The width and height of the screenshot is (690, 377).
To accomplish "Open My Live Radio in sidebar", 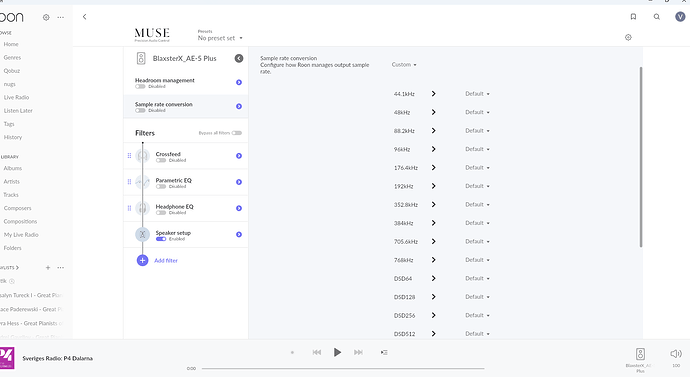I will [x=21, y=235].
